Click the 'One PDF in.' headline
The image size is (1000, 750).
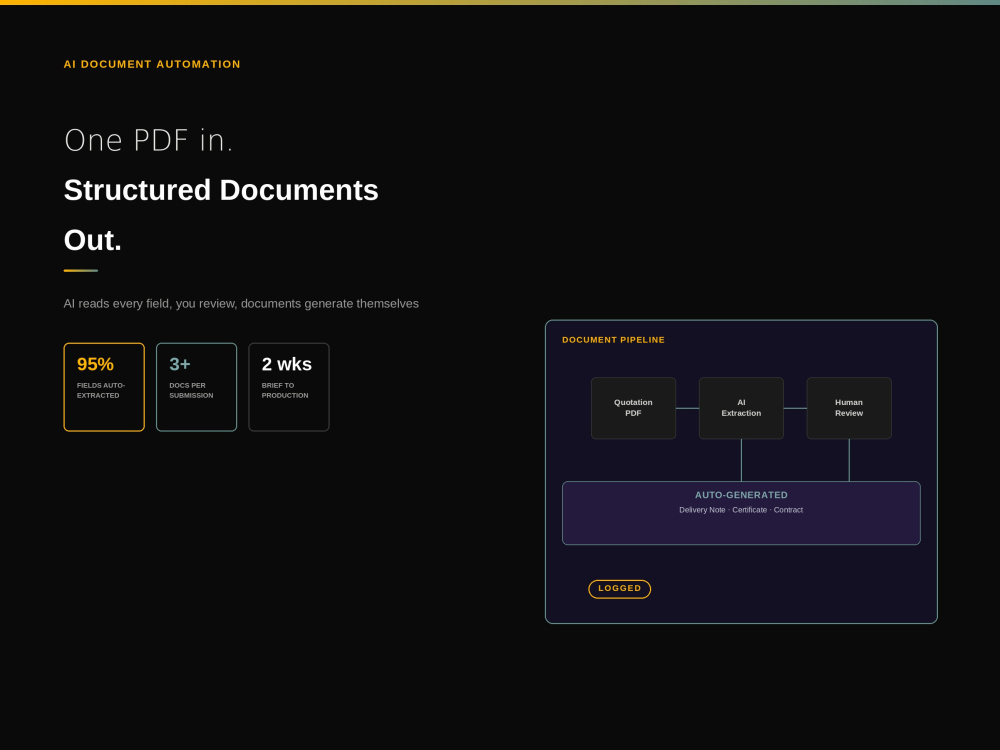click(x=149, y=140)
